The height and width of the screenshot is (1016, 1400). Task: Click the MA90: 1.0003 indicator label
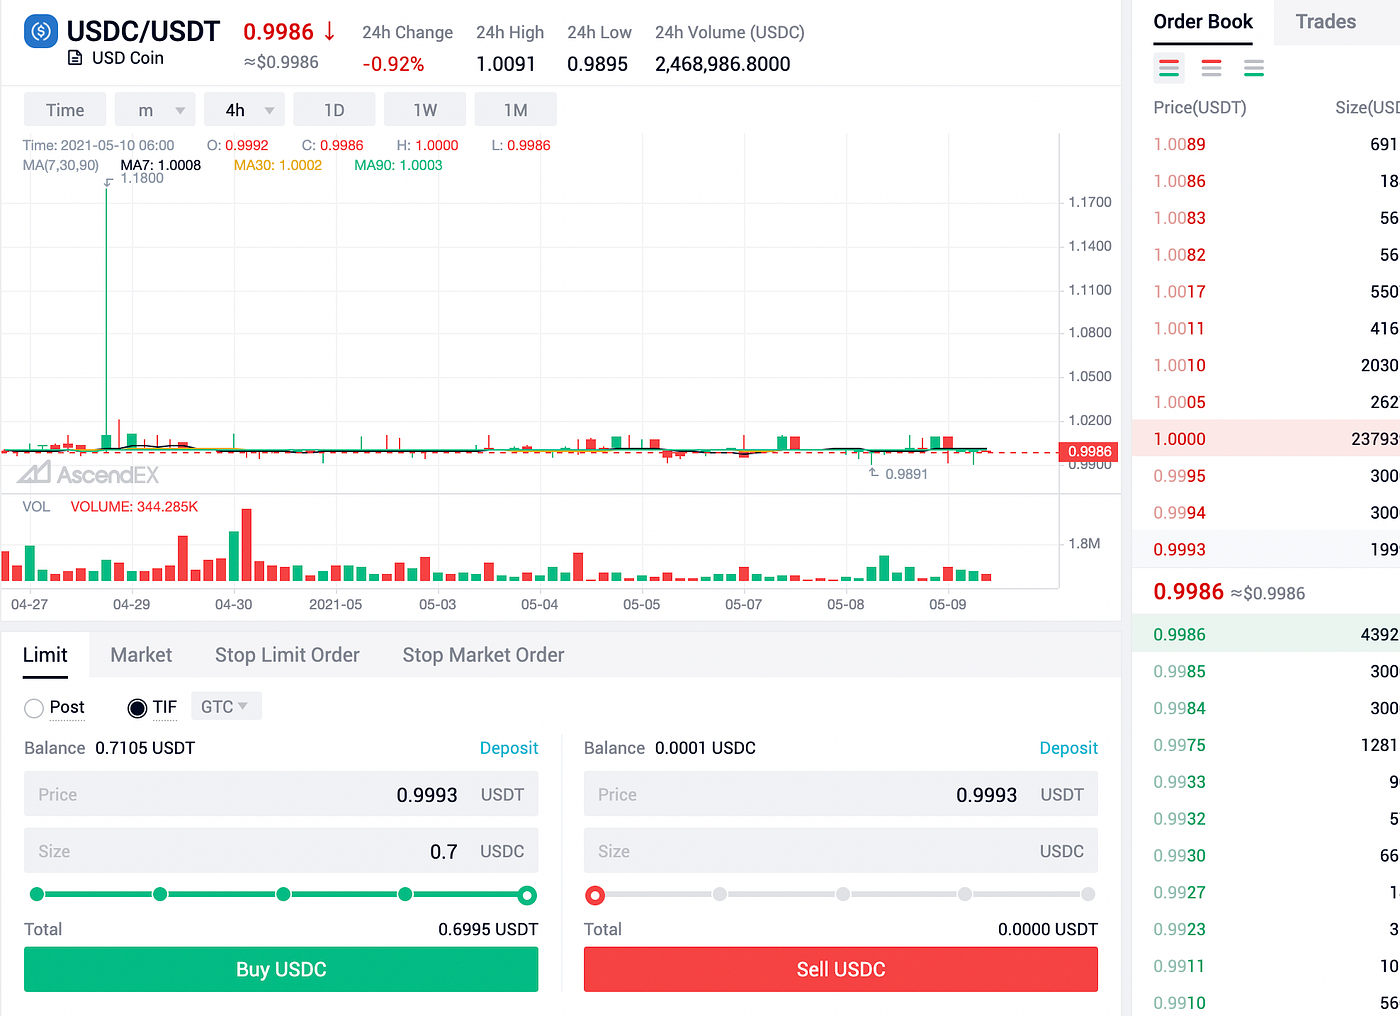[398, 165]
